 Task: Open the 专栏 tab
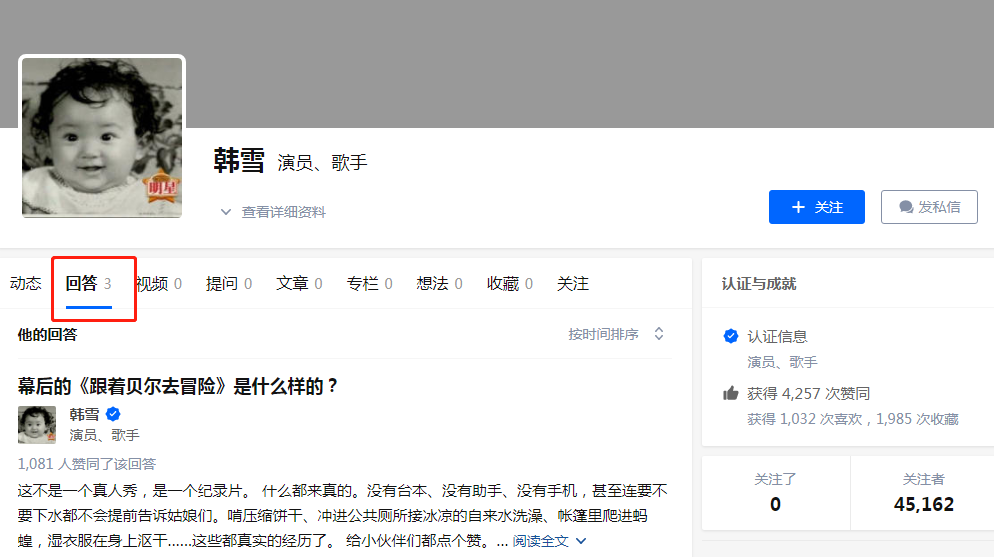[369, 284]
